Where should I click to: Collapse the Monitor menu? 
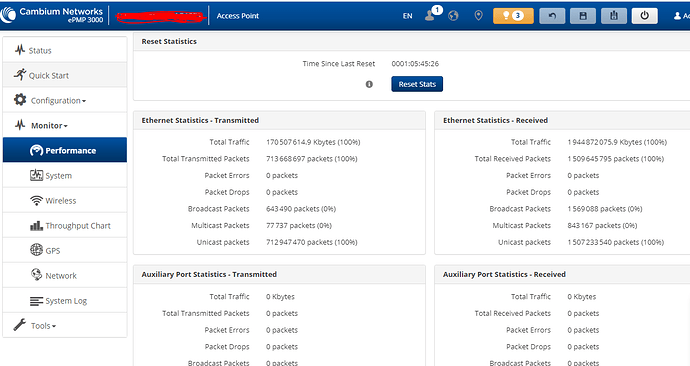pyautogui.click(x=65, y=125)
